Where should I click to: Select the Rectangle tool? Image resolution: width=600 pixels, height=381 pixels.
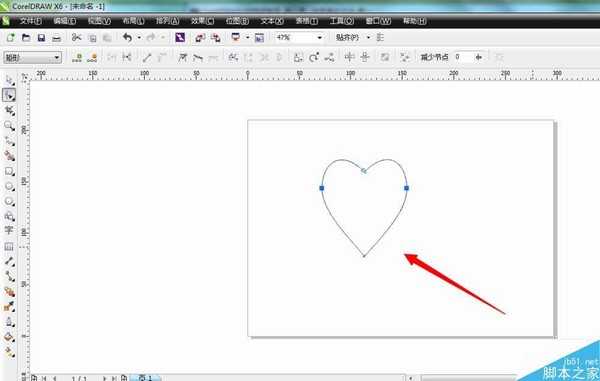pyautogui.click(x=9, y=171)
